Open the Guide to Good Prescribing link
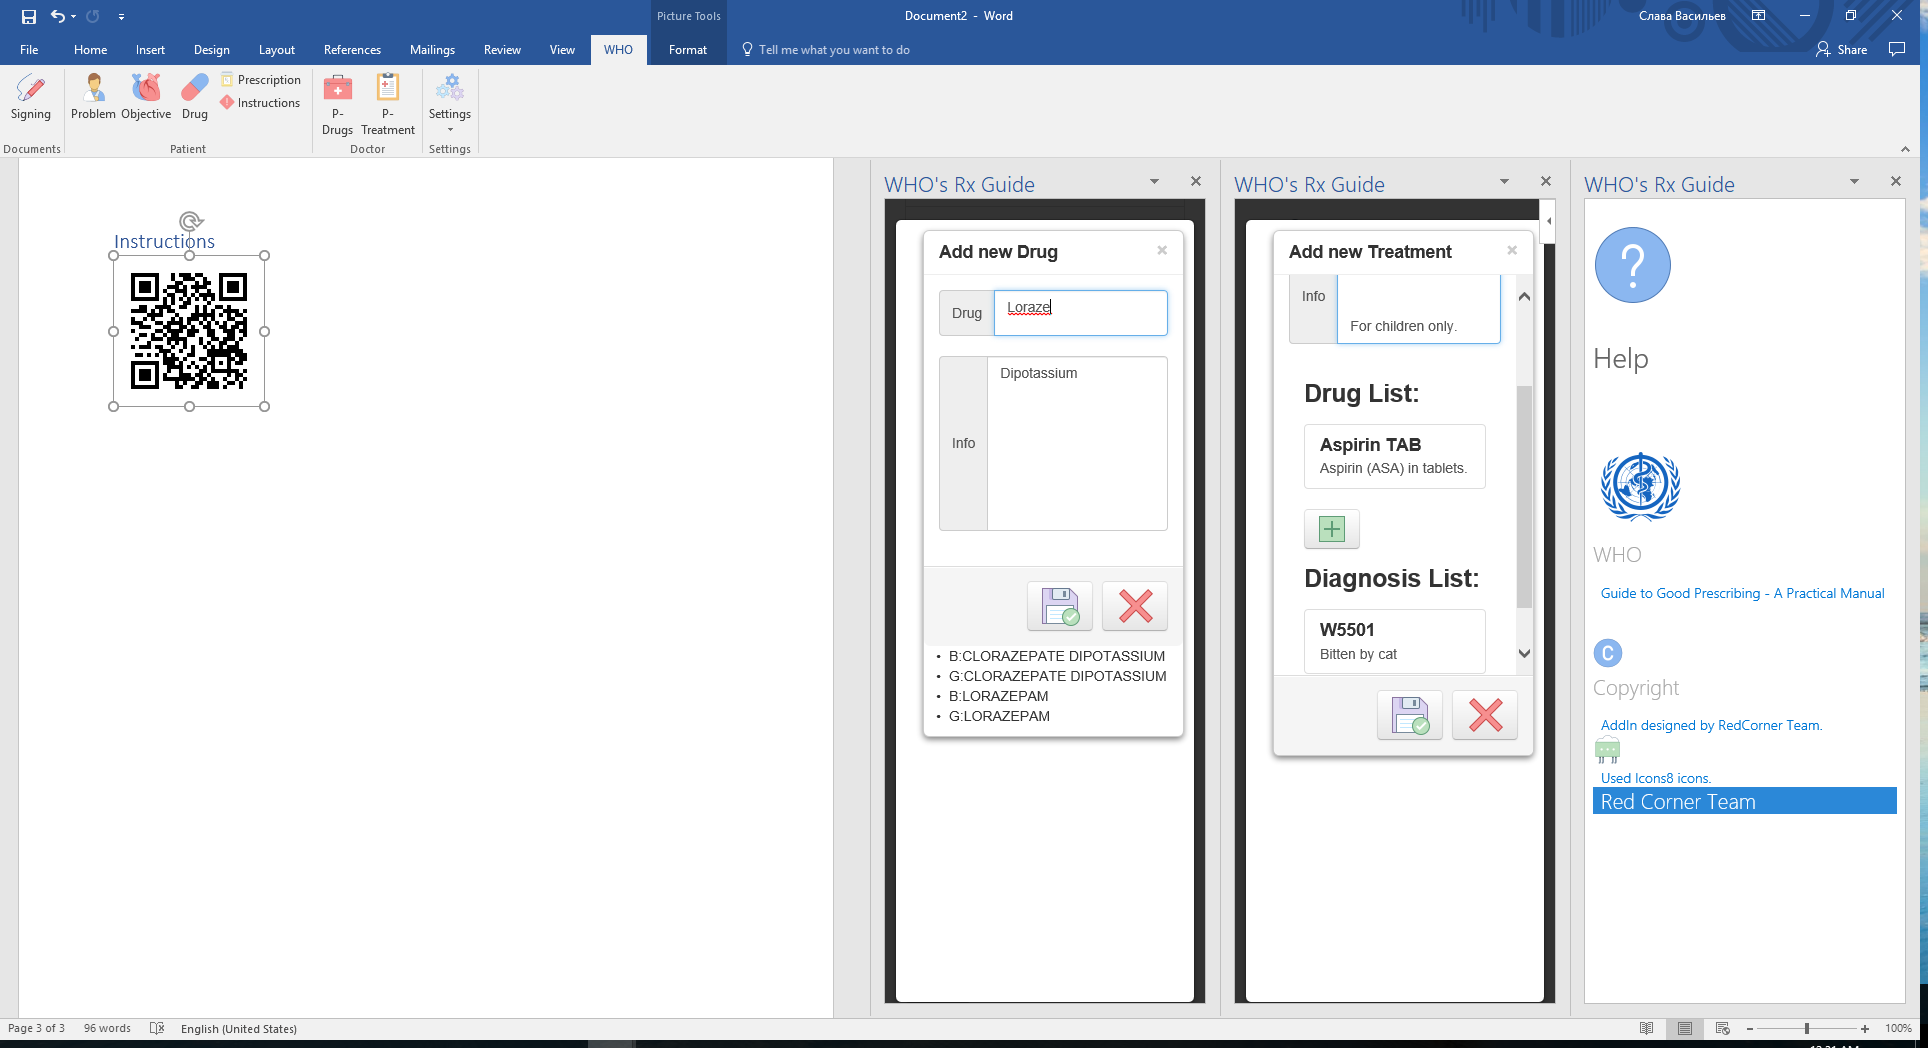 click(1742, 593)
